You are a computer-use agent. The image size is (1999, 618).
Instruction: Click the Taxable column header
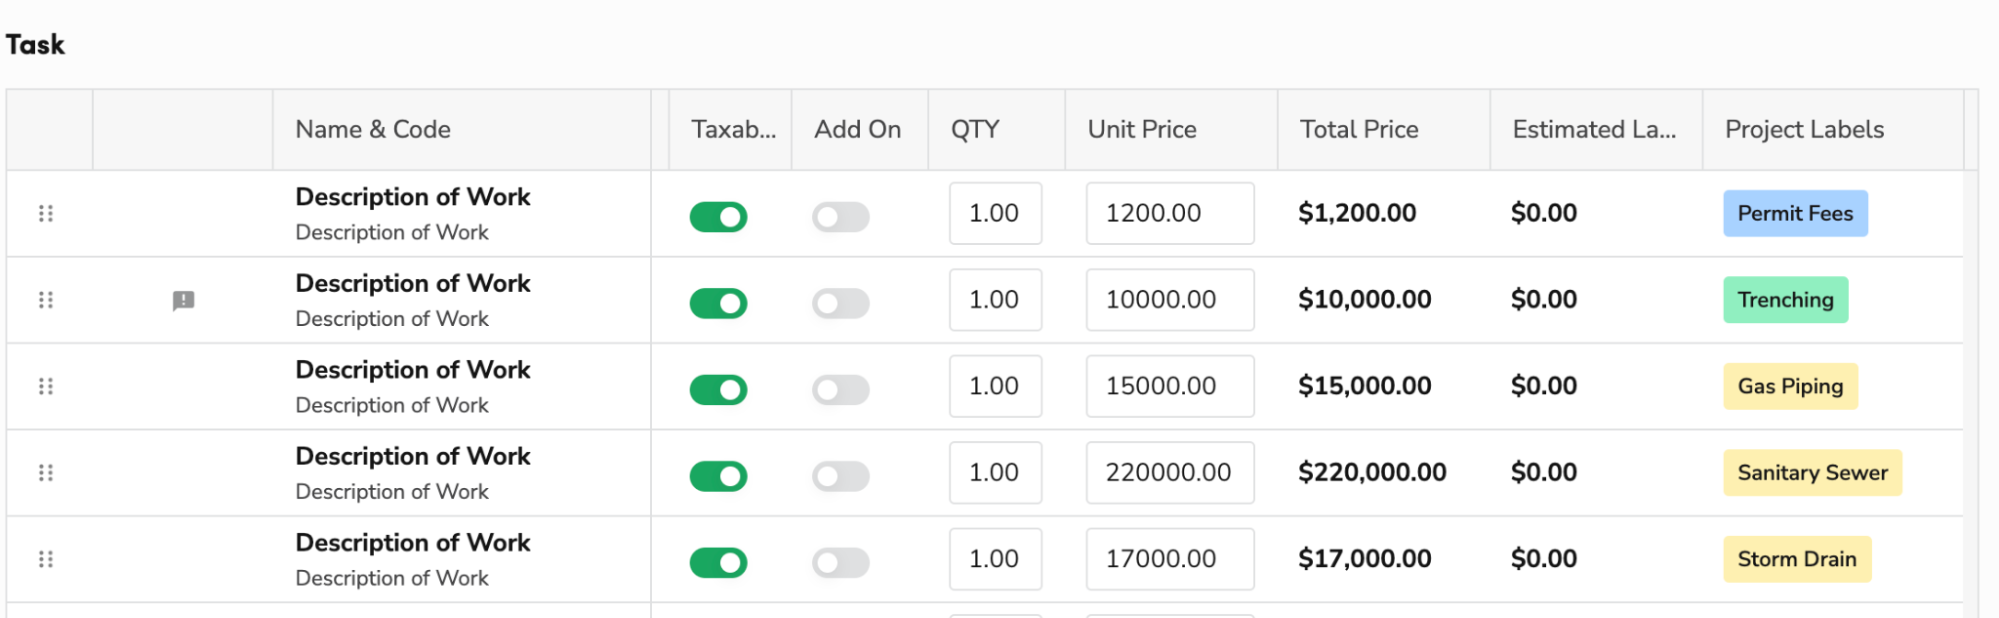point(730,130)
